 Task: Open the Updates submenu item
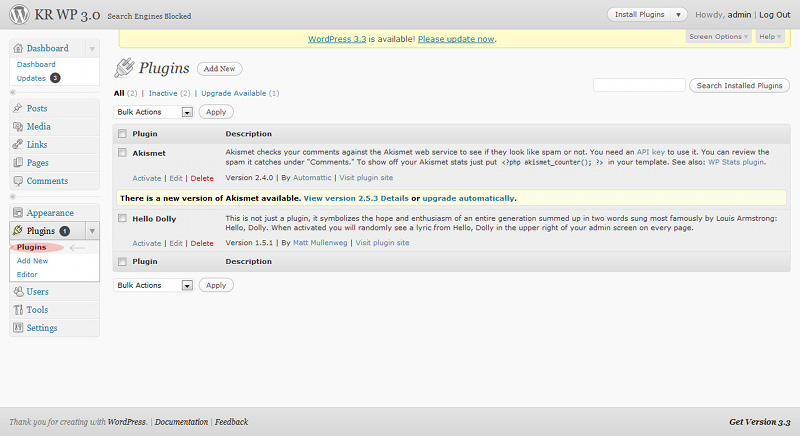[x=31, y=78]
